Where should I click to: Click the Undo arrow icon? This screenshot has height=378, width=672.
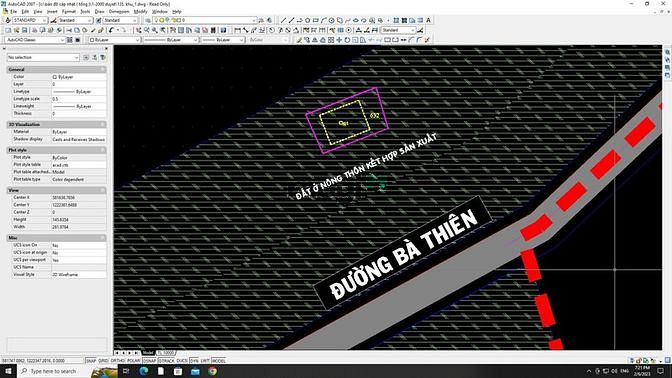click(111, 30)
